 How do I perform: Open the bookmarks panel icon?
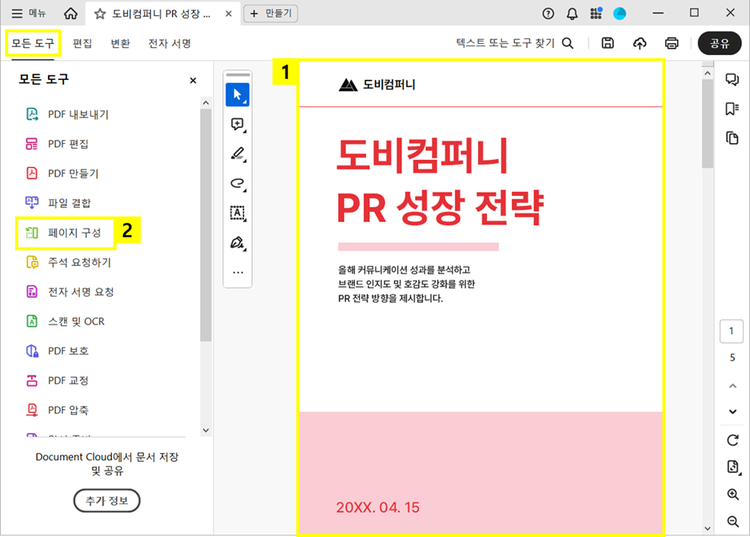click(x=732, y=109)
